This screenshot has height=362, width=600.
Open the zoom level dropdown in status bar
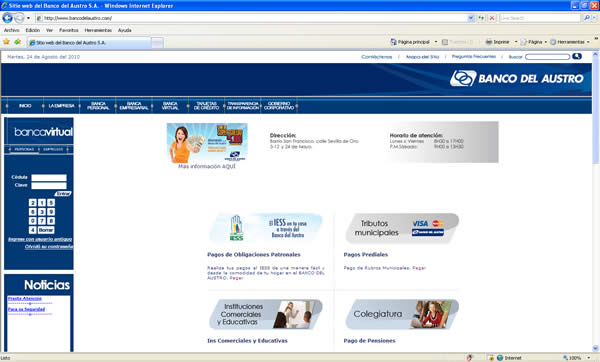589,358
